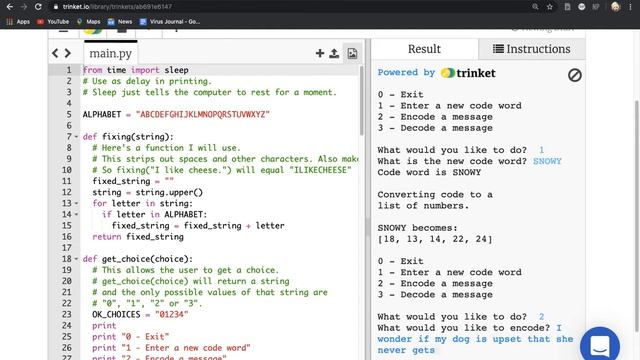Switch to the Instructions tab
640x360 pixels.
pyautogui.click(x=531, y=49)
